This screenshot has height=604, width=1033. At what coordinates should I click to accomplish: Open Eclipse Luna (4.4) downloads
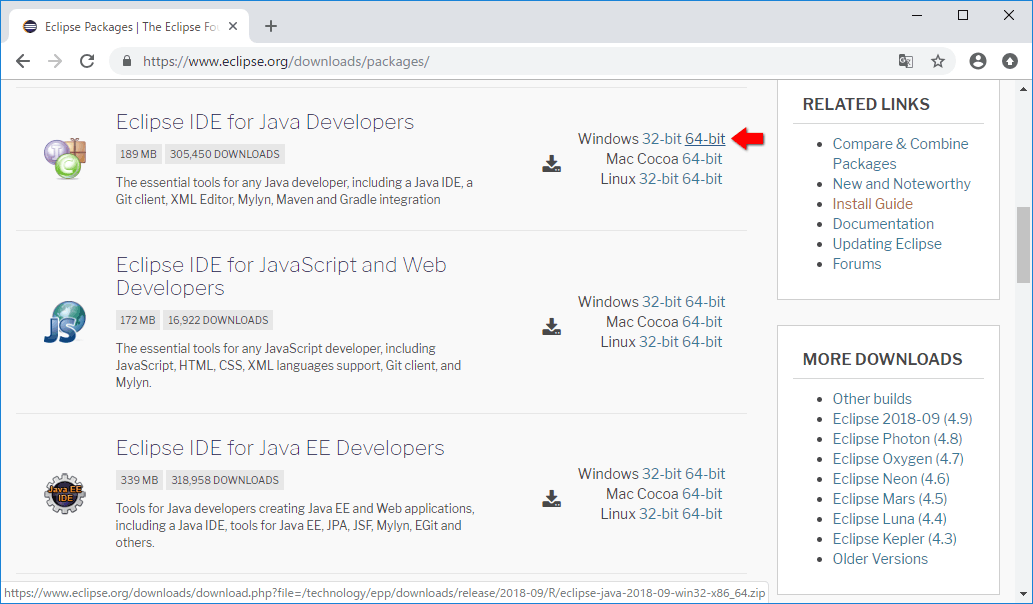click(x=889, y=518)
